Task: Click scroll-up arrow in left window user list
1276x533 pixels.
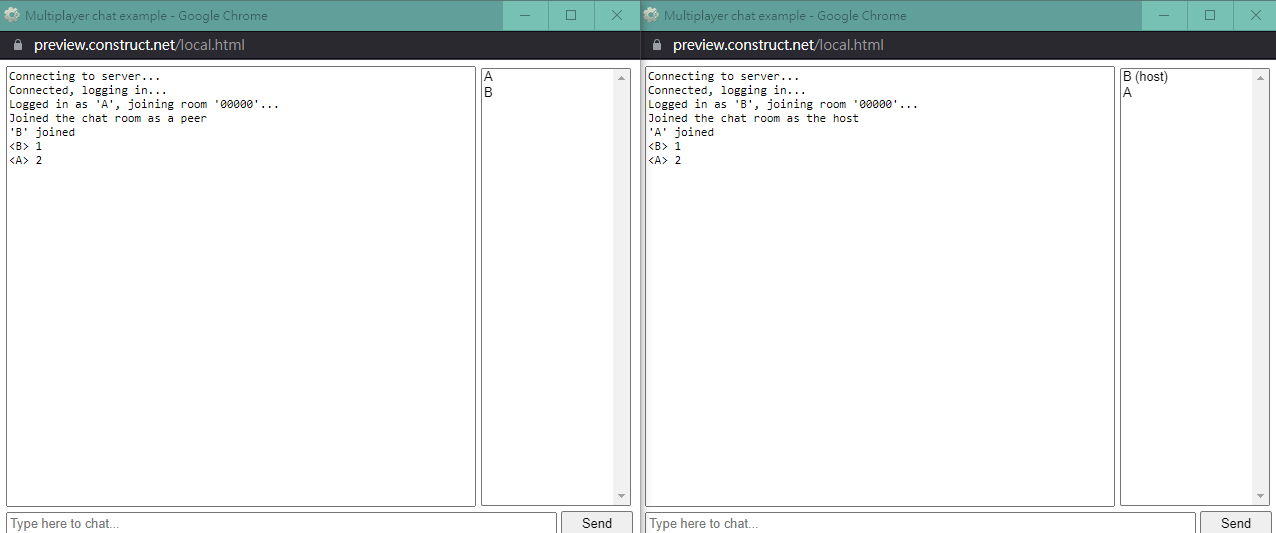Action: coord(621,77)
